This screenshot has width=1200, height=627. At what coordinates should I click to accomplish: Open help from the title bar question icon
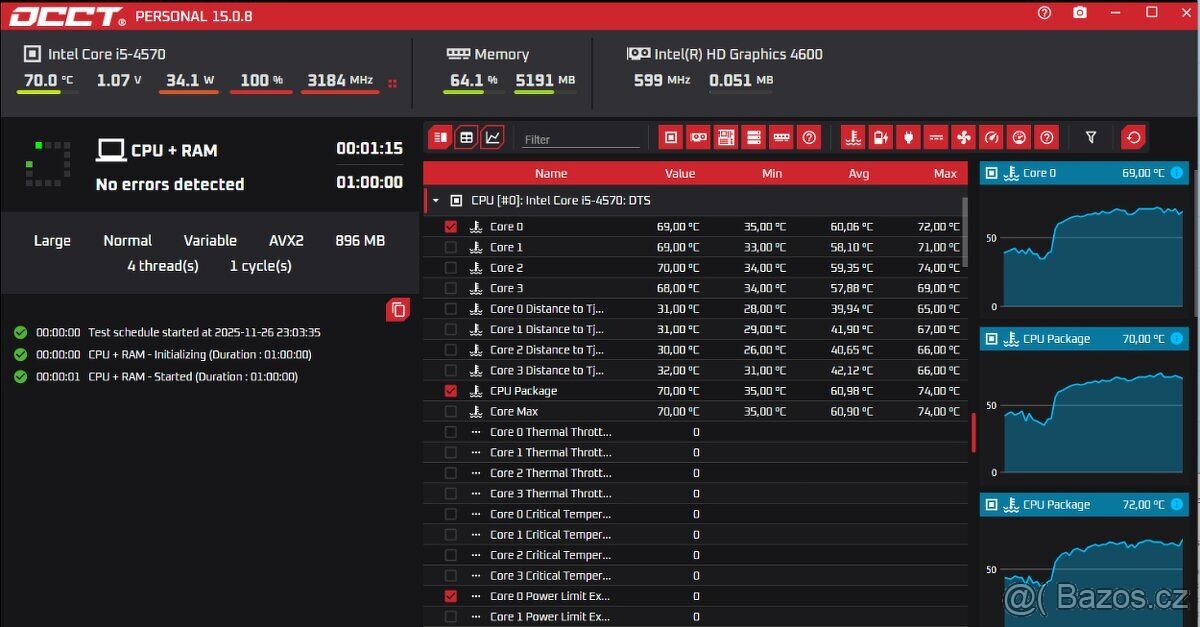(1045, 13)
